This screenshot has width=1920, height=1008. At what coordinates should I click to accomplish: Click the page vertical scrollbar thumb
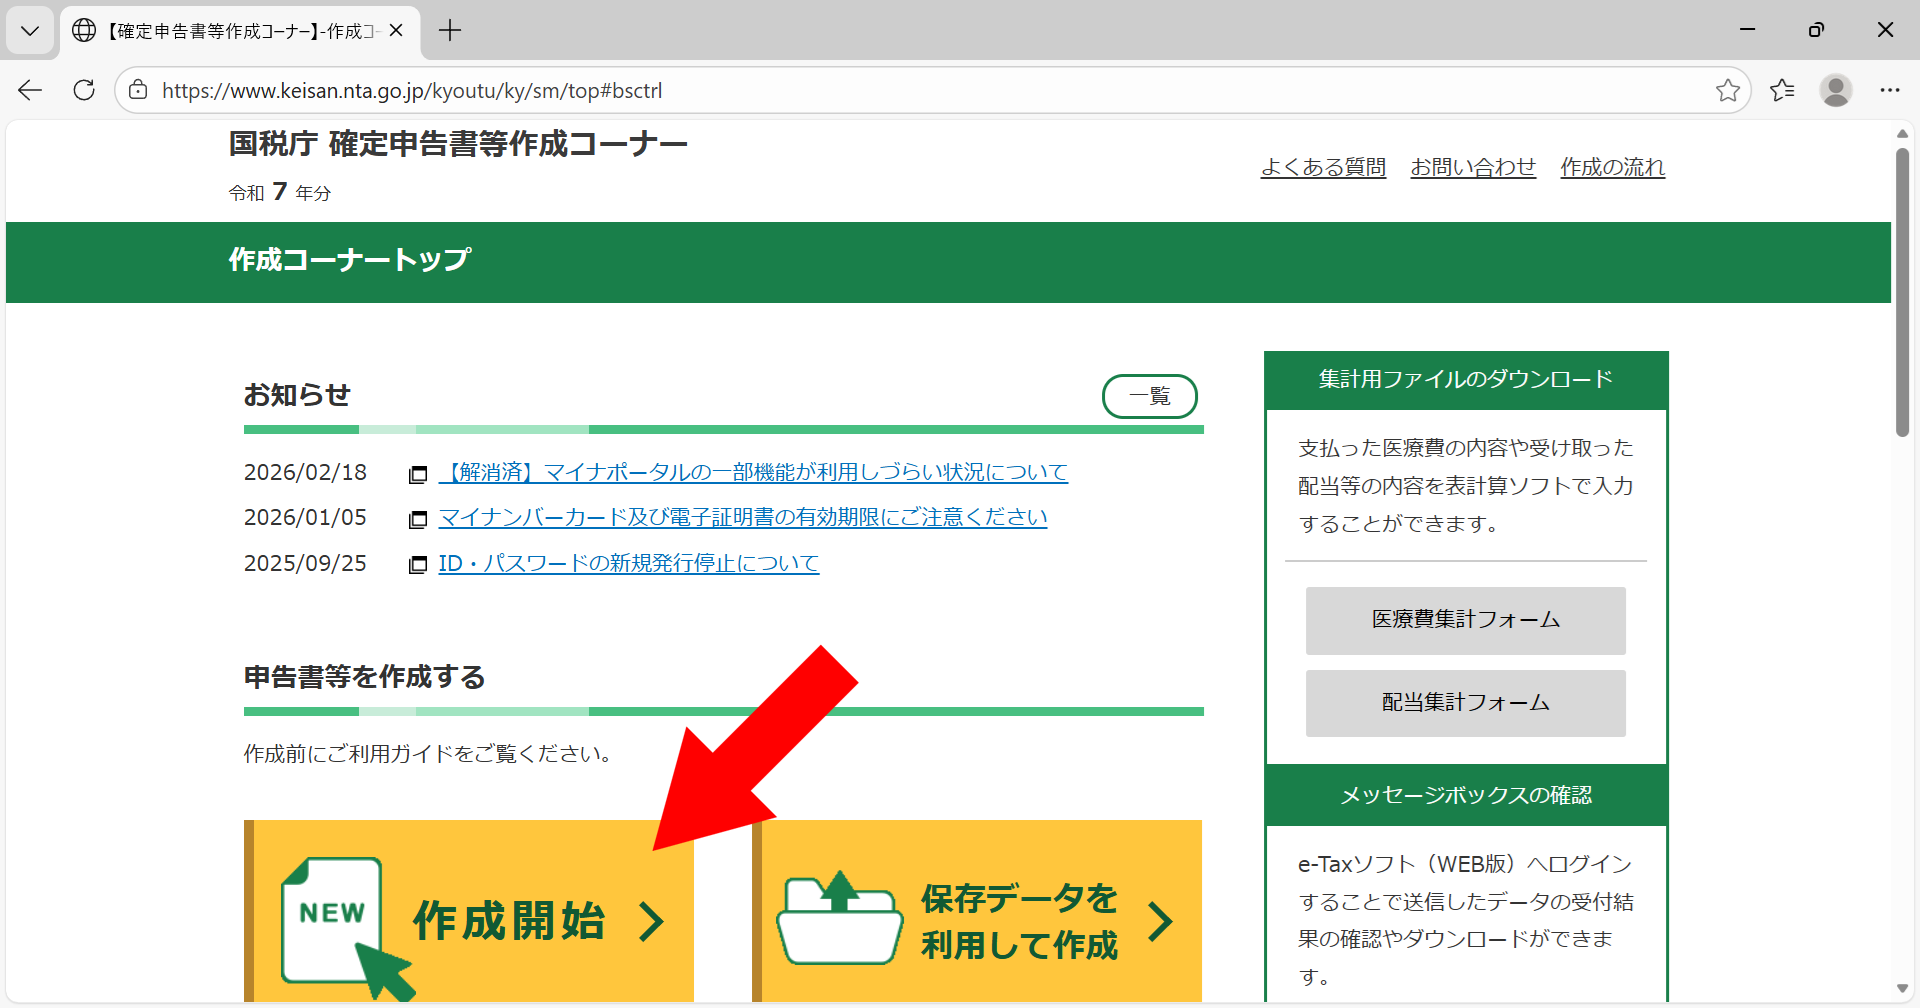pyautogui.click(x=1902, y=290)
